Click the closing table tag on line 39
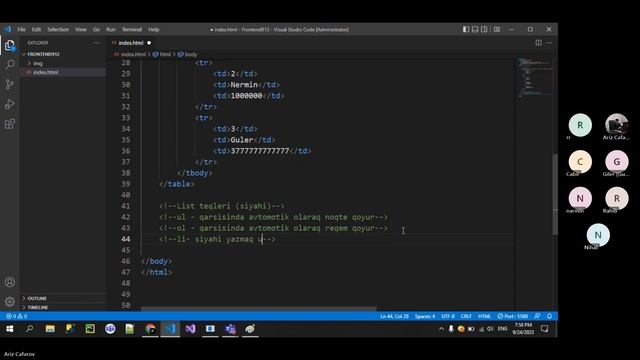 pos(177,184)
